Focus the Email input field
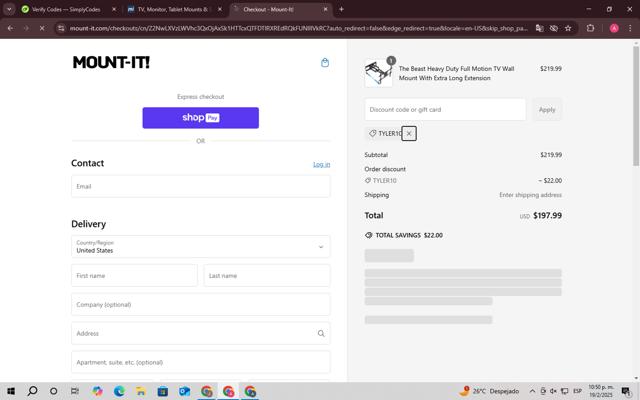Viewport: 640px width, 400px height. (200, 186)
